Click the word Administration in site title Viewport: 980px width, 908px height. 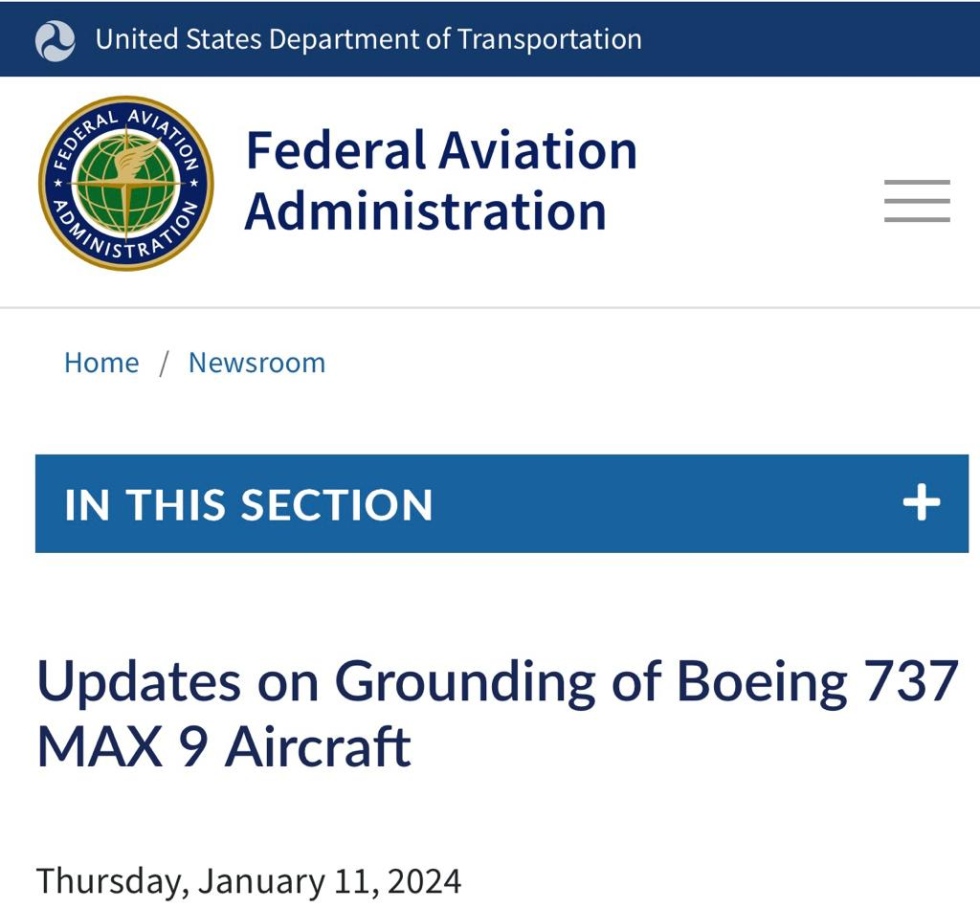[x=426, y=211]
